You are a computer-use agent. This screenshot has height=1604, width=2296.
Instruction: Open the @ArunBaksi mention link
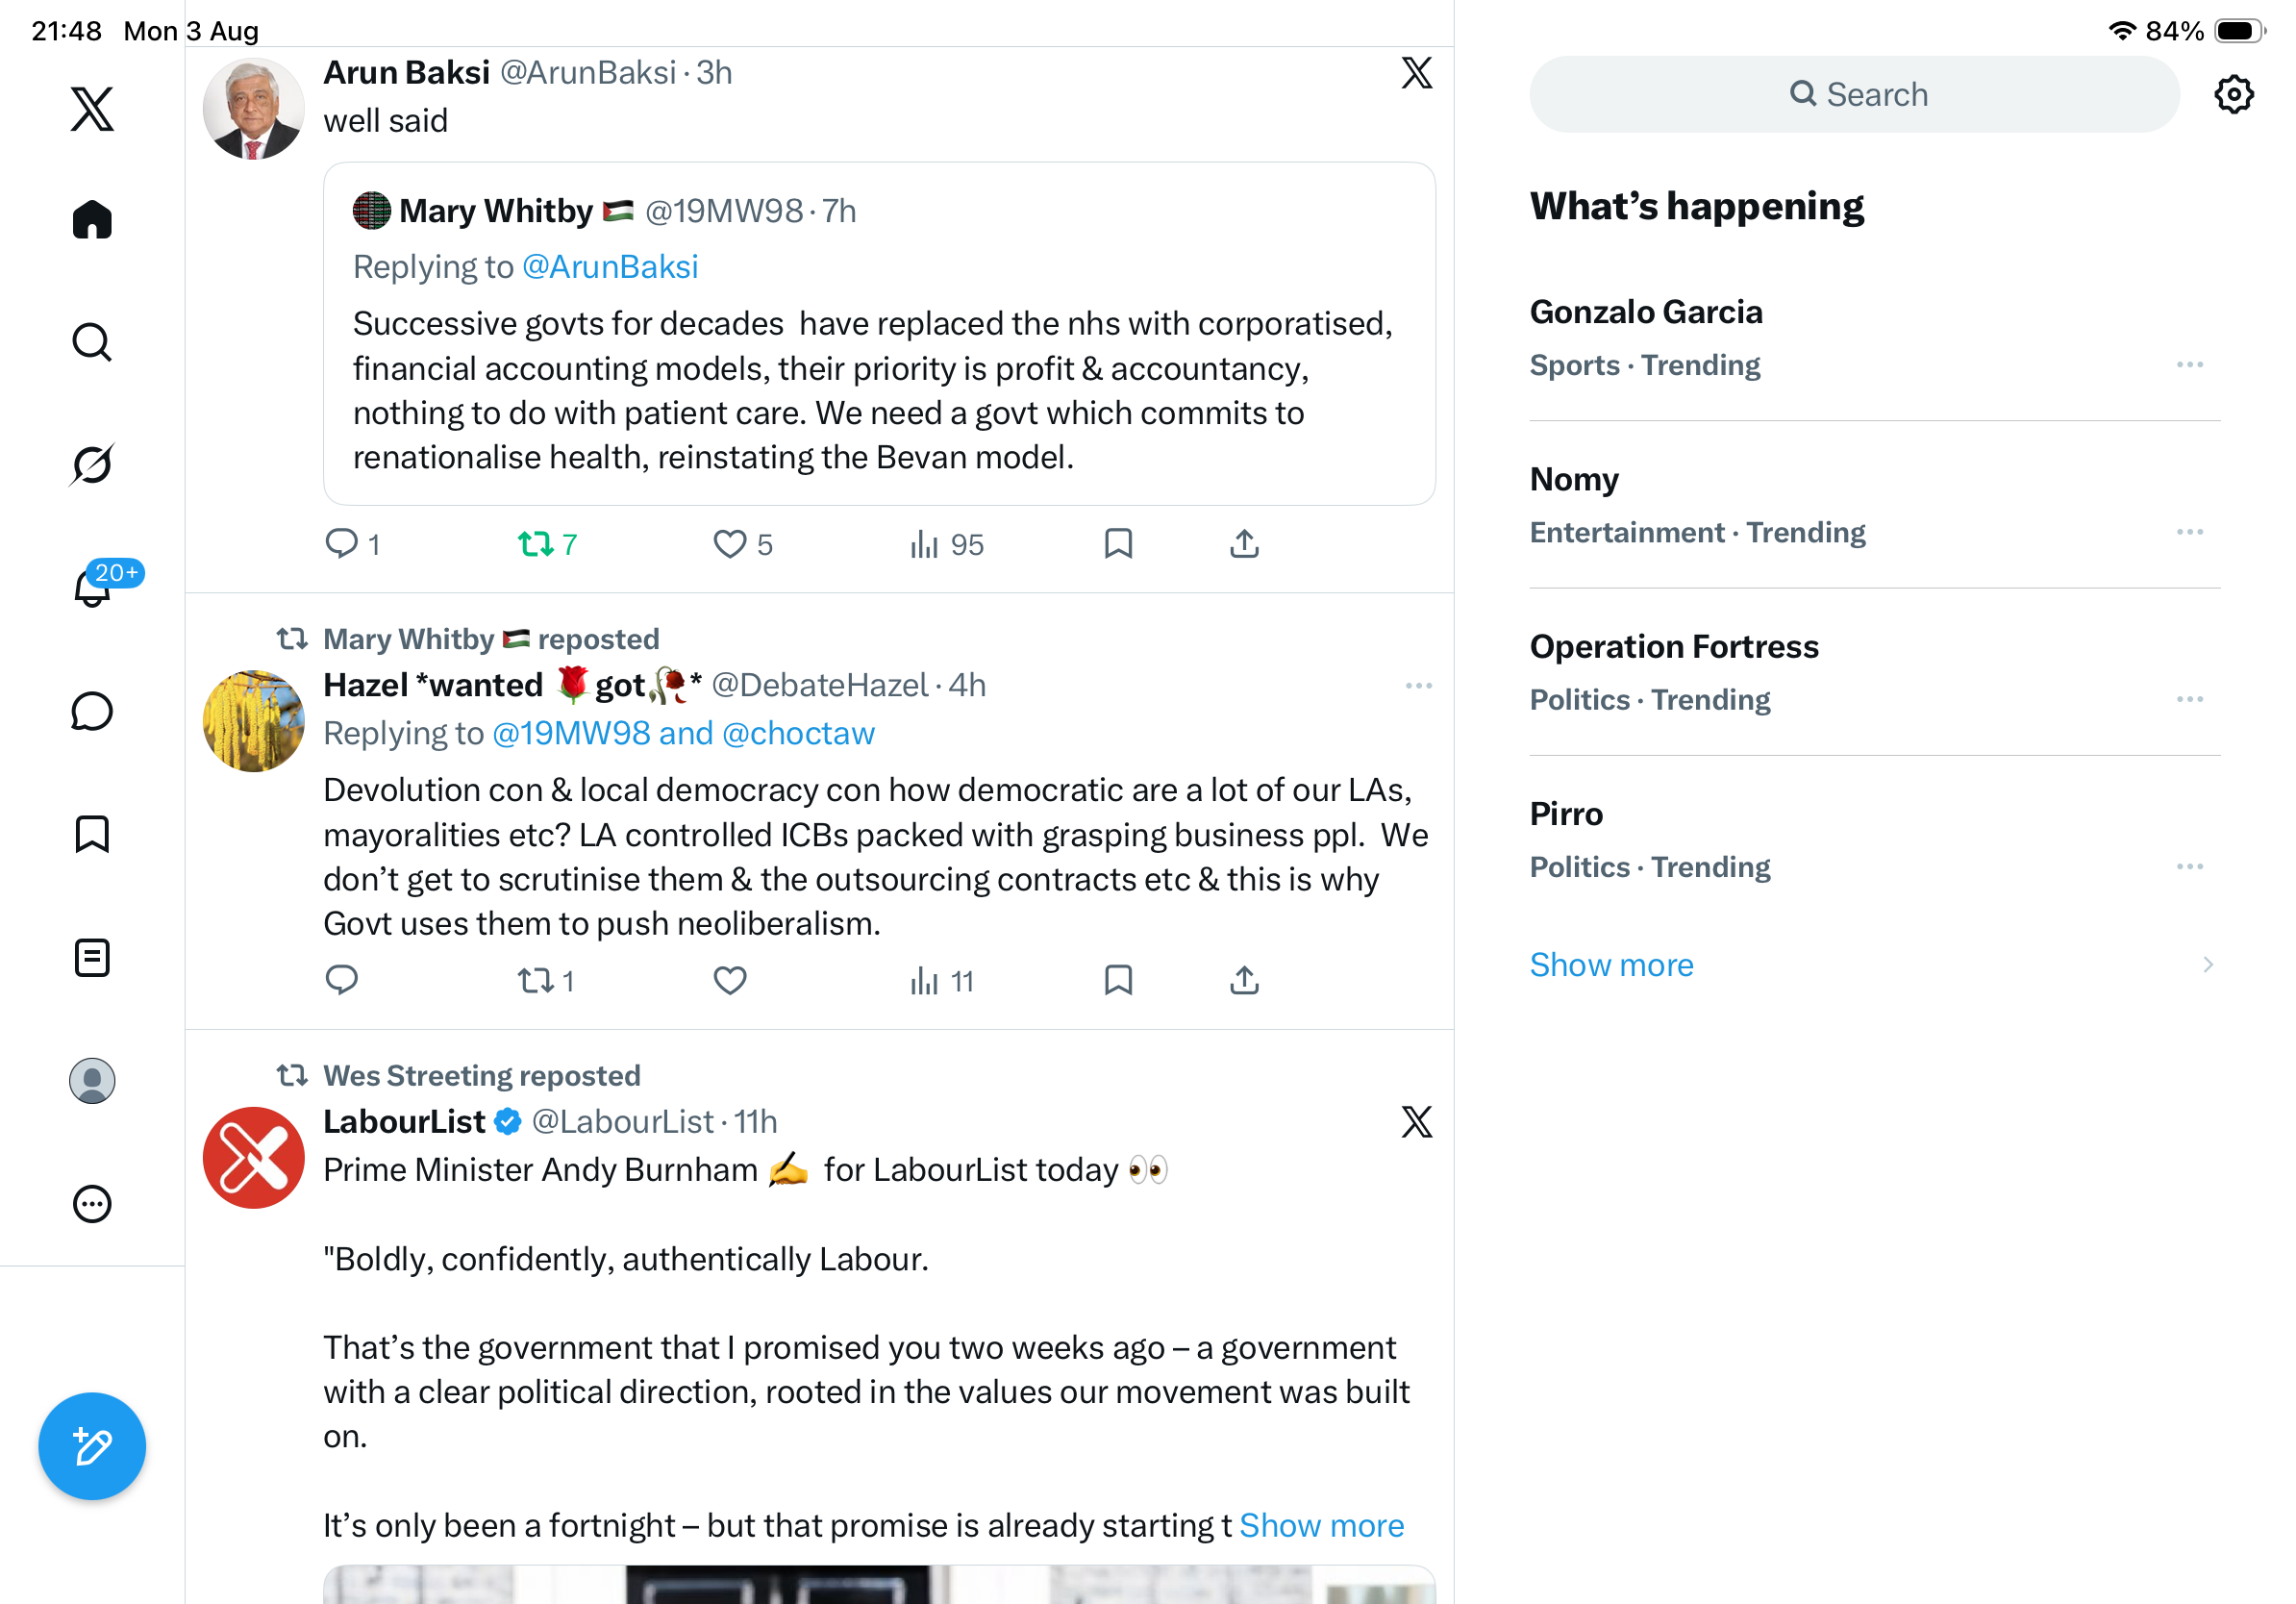609,267
